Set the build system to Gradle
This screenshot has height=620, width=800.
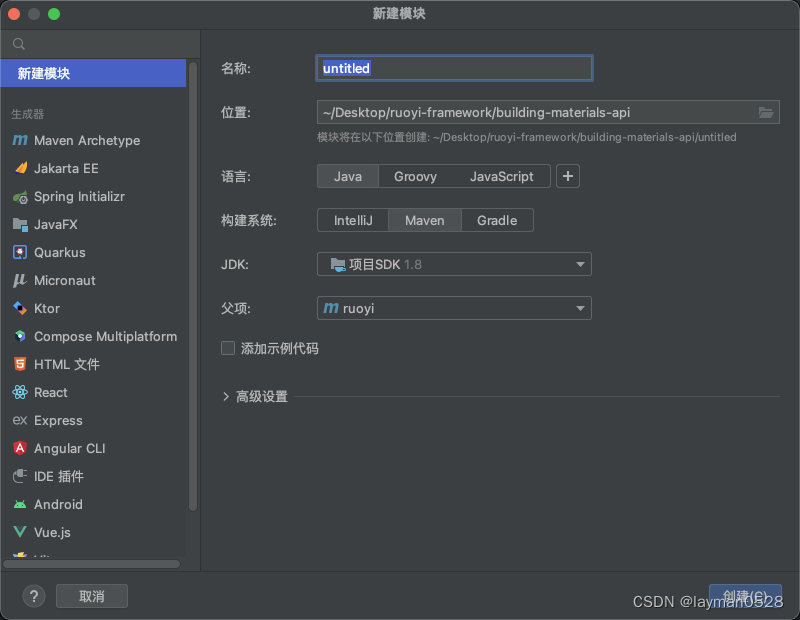click(497, 220)
